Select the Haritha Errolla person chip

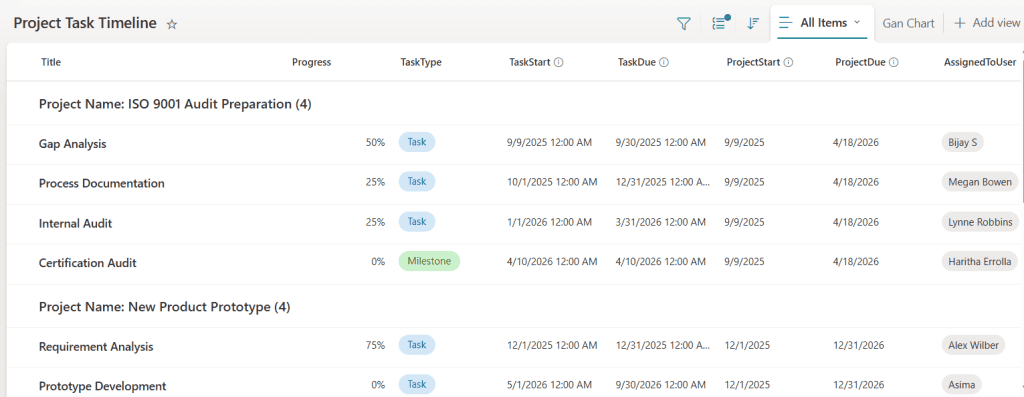980,262
